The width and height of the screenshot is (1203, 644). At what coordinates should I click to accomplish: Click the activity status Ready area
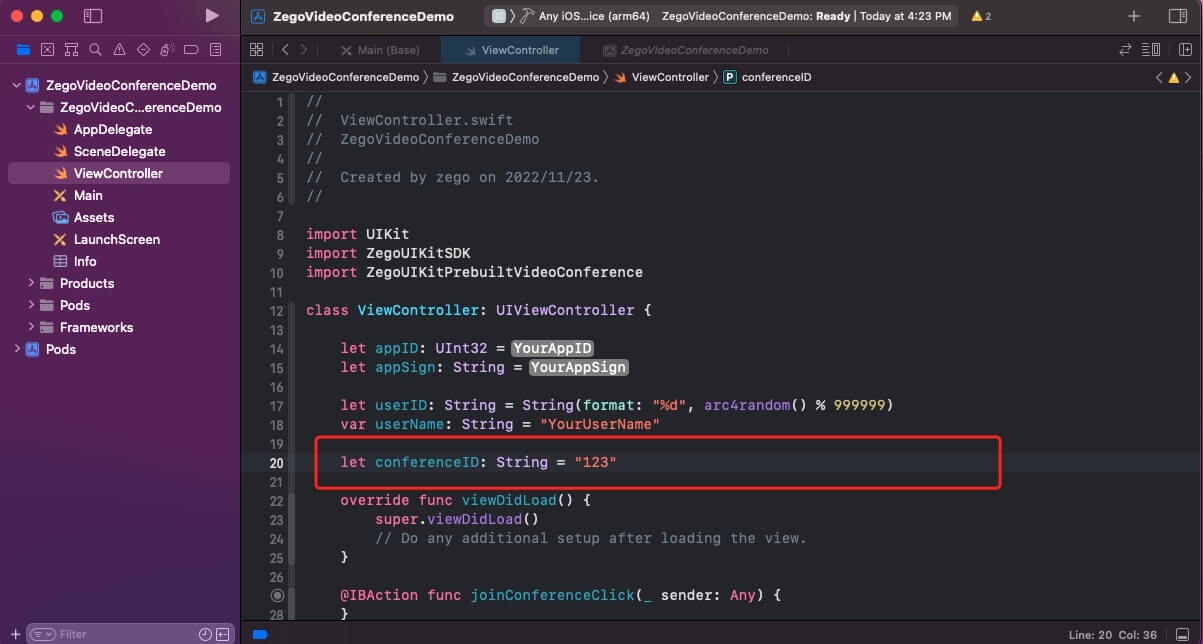tap(807, 16)
